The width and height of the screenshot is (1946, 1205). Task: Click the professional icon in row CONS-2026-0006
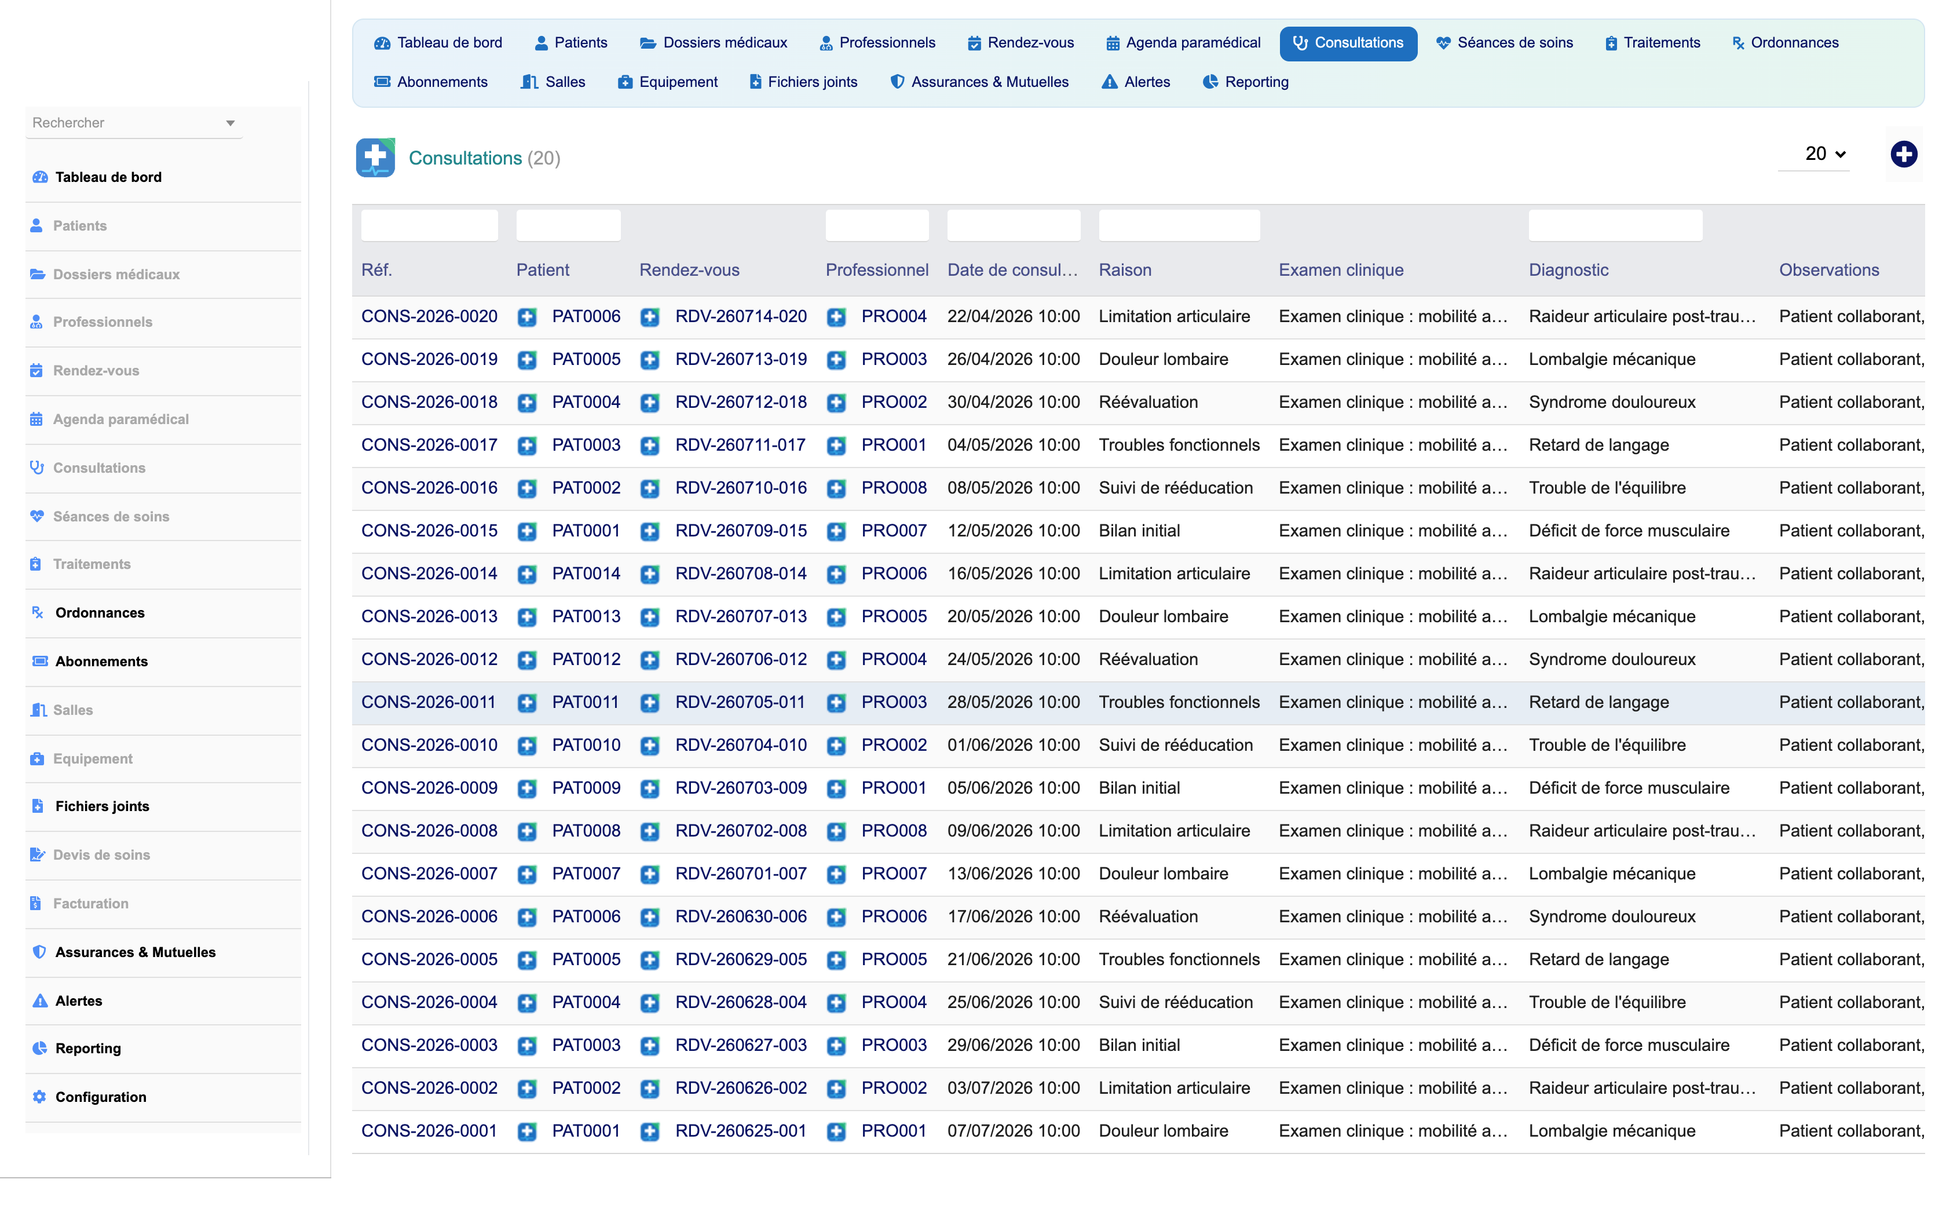coord(836,918)
